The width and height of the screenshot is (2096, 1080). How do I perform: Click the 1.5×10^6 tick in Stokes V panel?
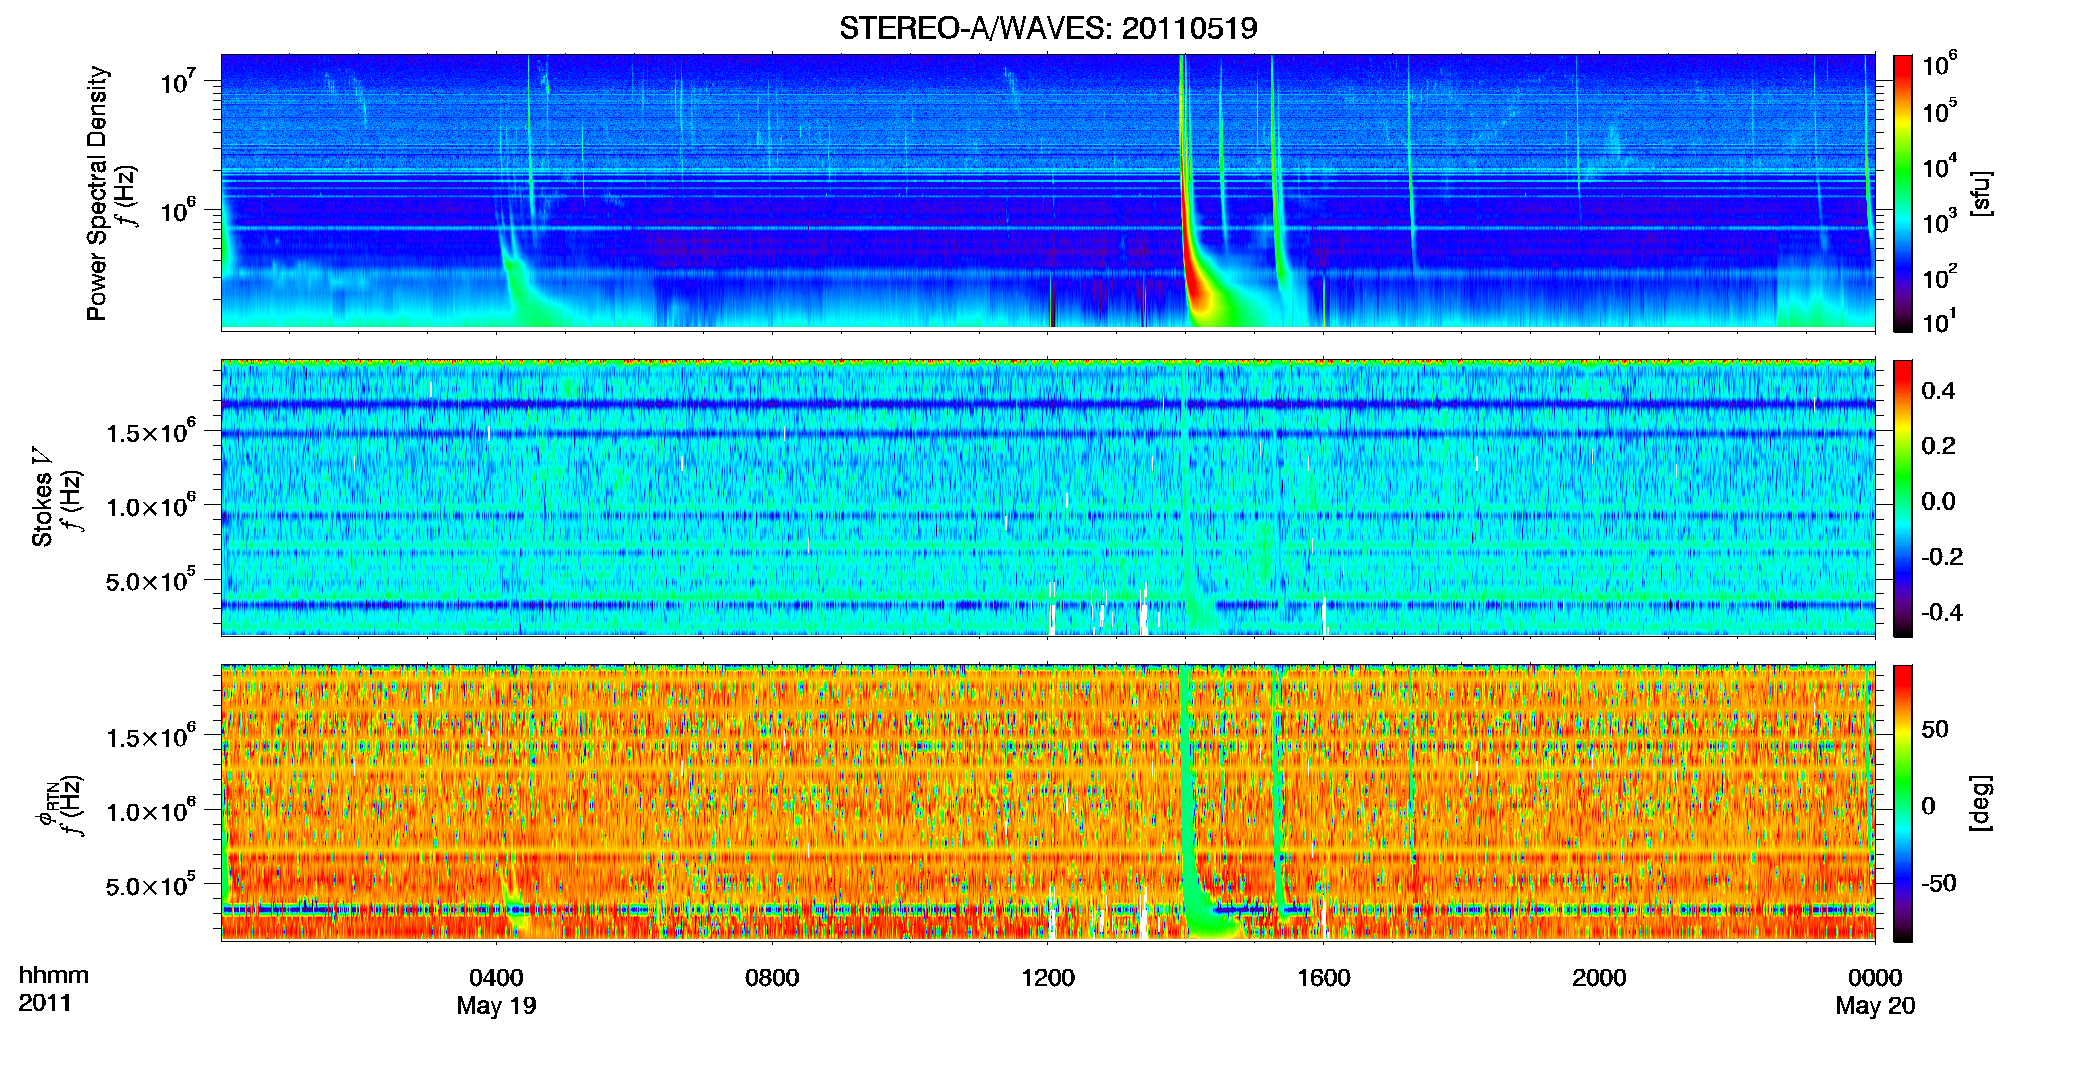pos(151,432)
